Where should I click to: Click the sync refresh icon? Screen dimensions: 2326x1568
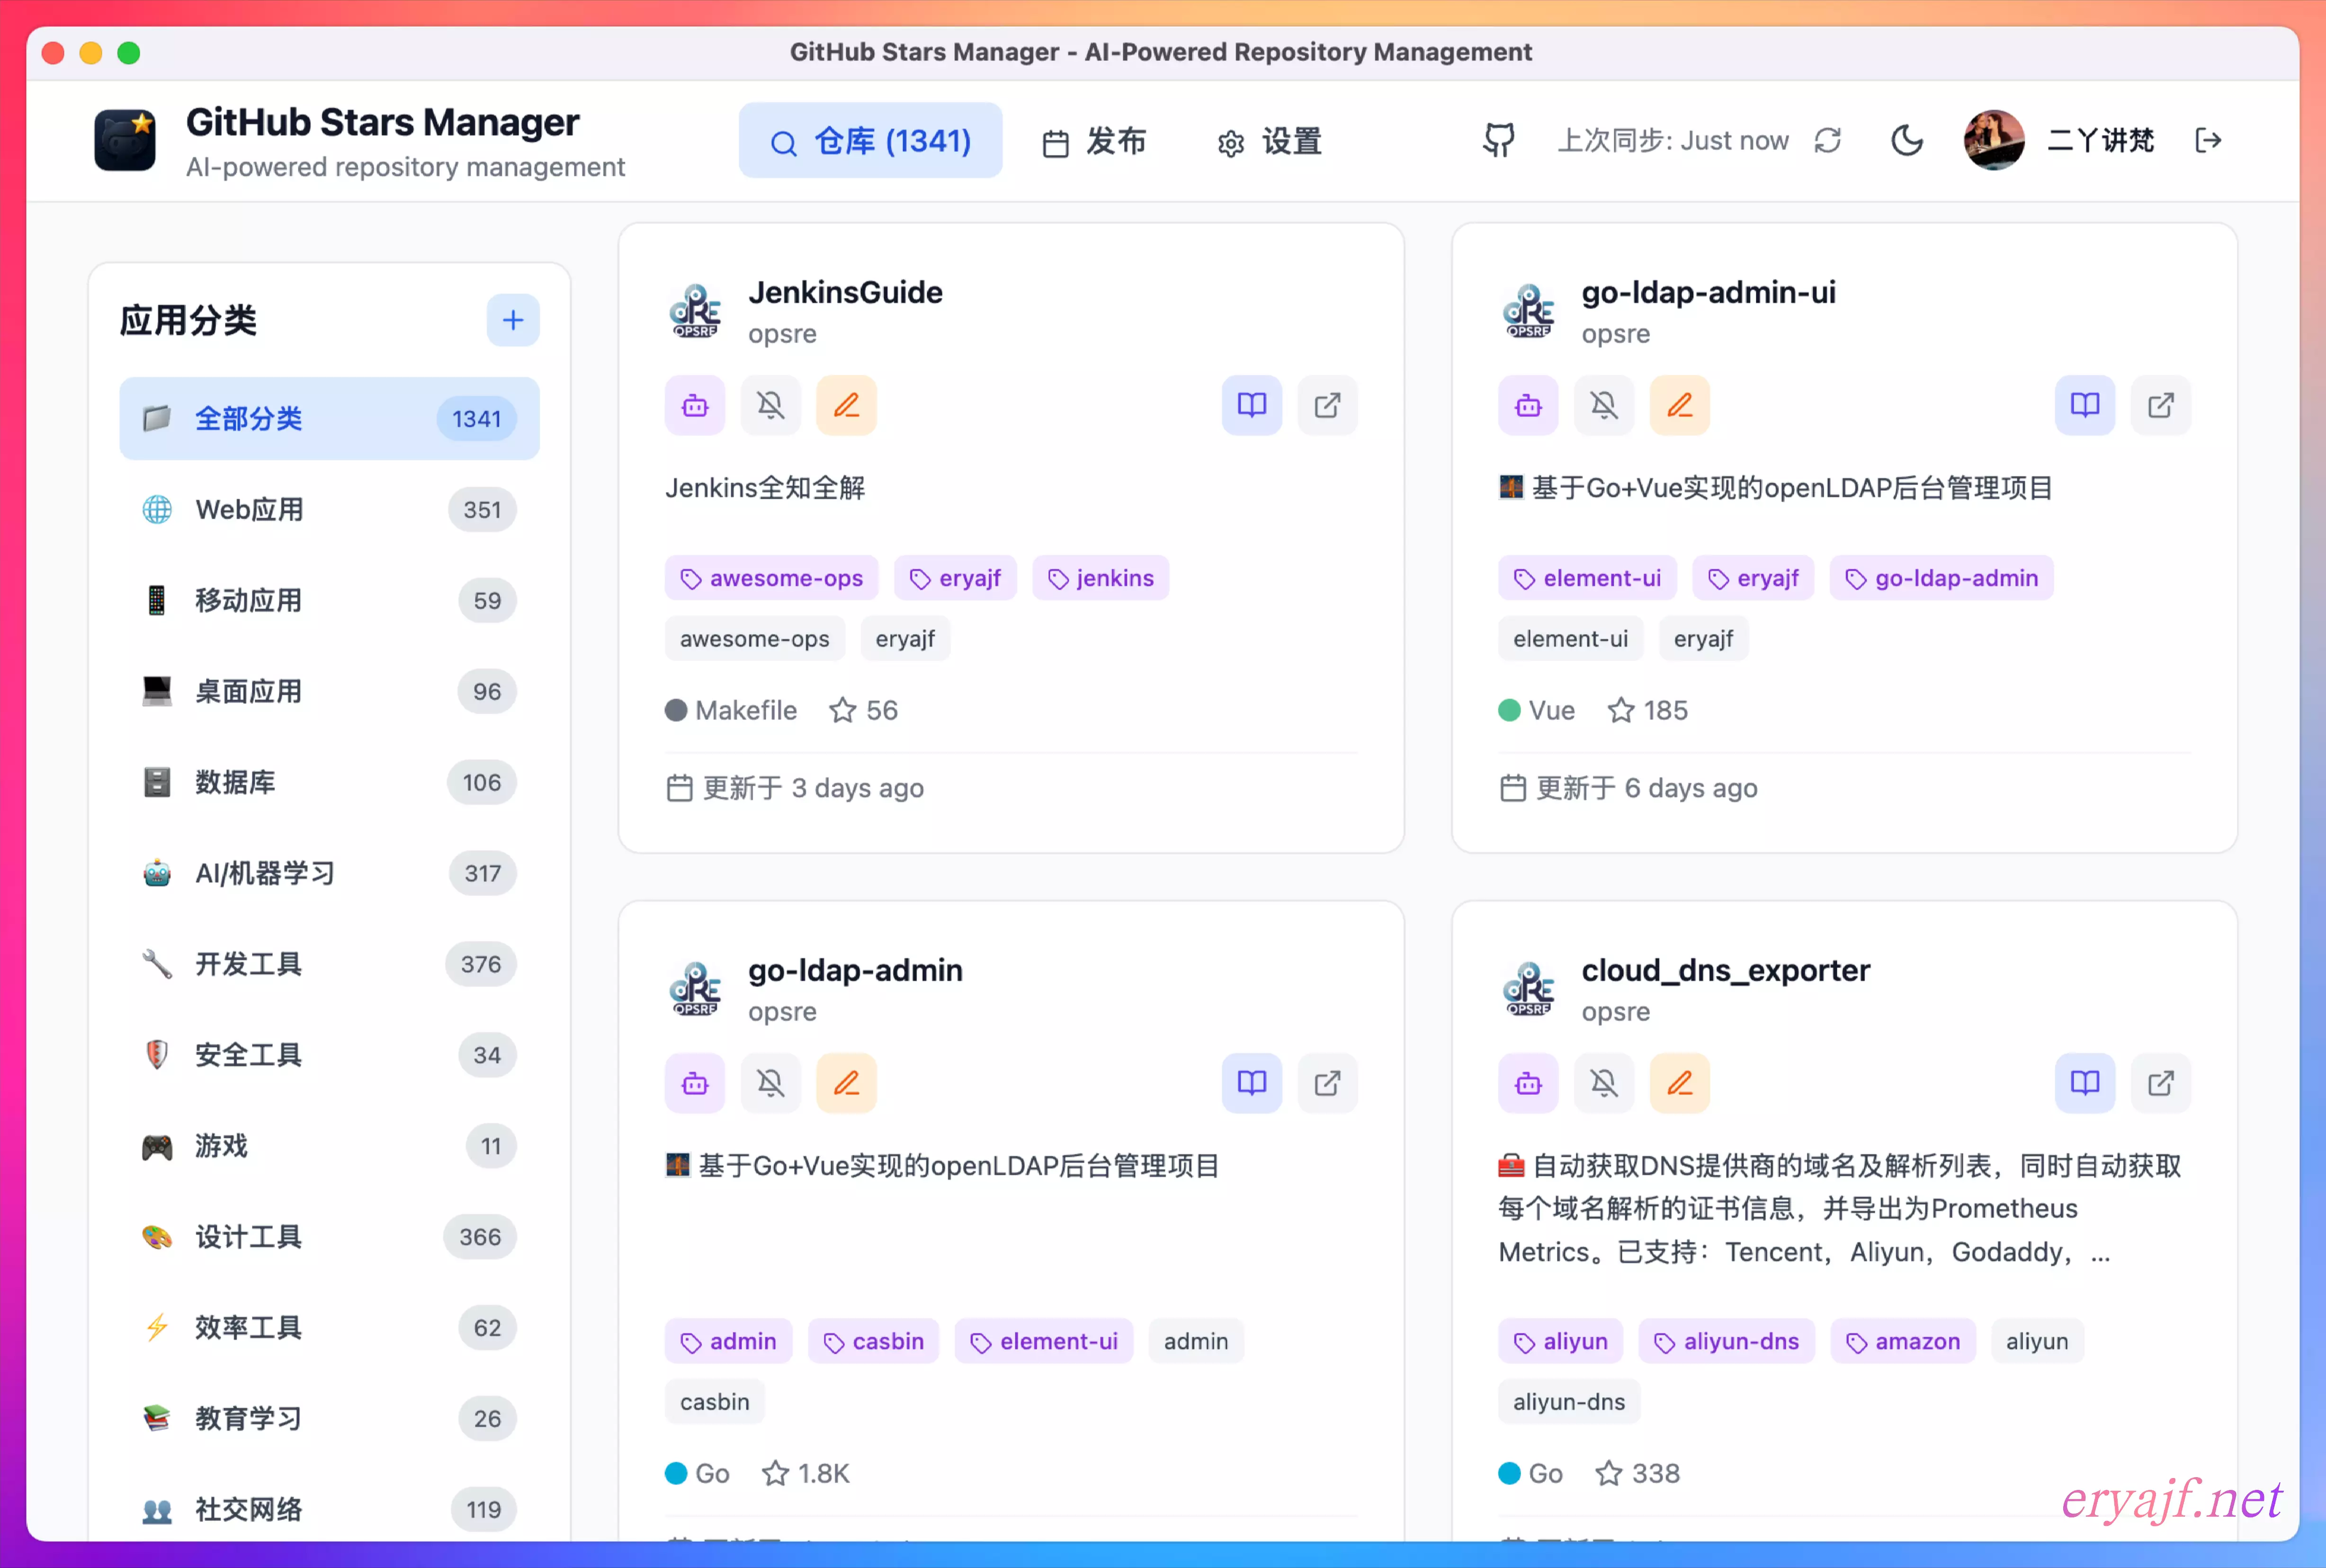click(x=1828, y=141)
